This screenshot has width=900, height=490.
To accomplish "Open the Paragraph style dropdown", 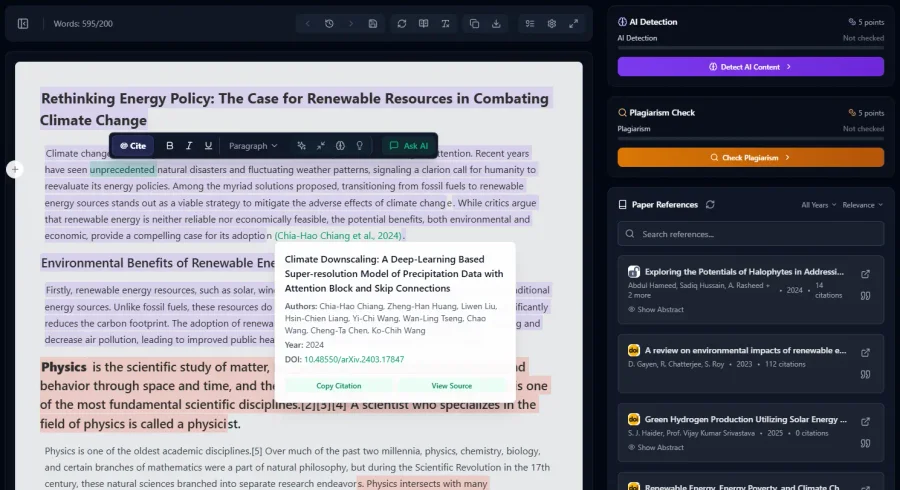I will coord(253,146).
